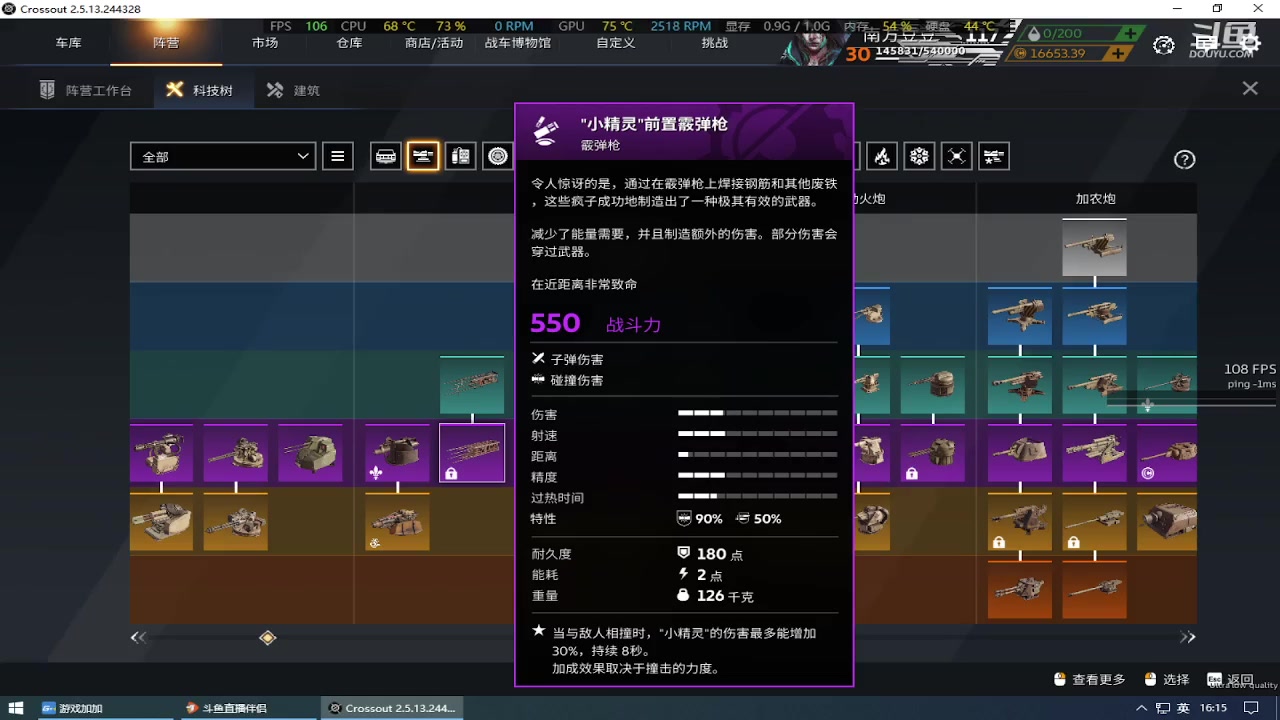Select the flame weapon filter icon
This screenshot has width=1280, height=720.
pos(881,156)
